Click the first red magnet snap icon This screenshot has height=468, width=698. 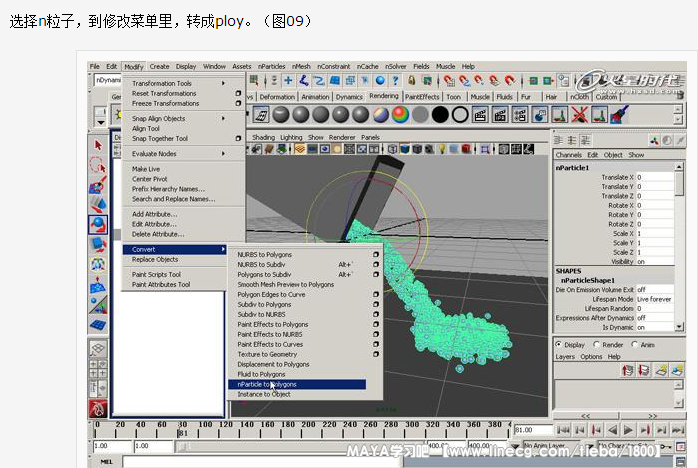[x=450, y=80]
